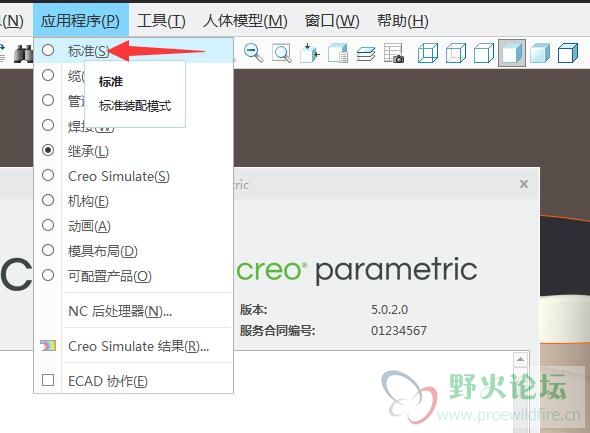Open NC 后处理器(N)... menu entry

pos(134,311)
